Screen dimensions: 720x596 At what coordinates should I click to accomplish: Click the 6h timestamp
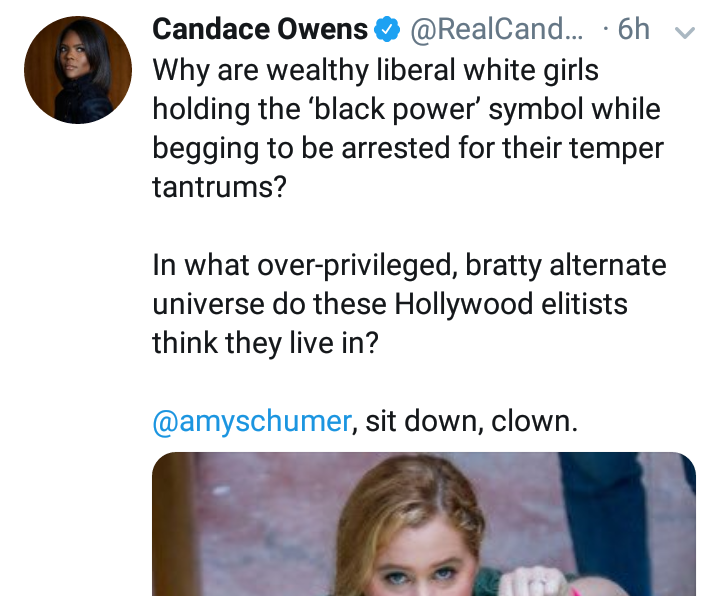coord(633,29)
